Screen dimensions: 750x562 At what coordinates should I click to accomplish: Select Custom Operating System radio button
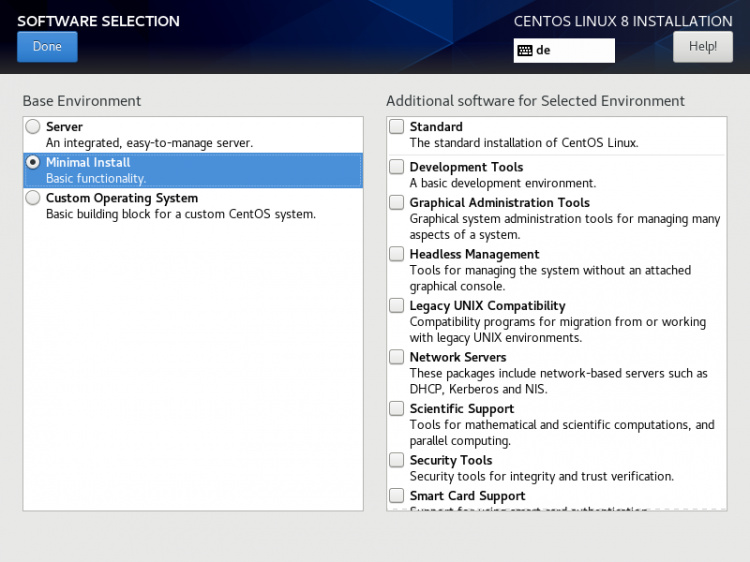pyautogui.click(x=34, y=198)
